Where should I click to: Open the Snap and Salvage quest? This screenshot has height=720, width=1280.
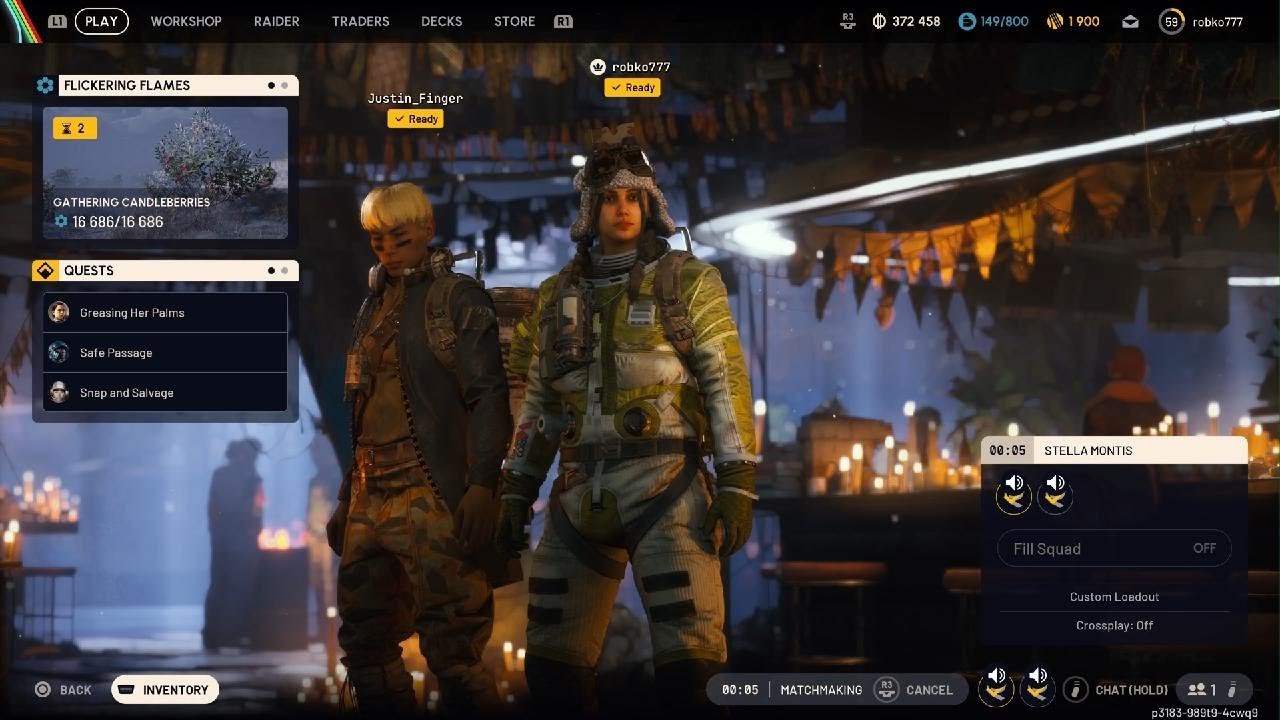pyautogui.click(x=165, y=393)
